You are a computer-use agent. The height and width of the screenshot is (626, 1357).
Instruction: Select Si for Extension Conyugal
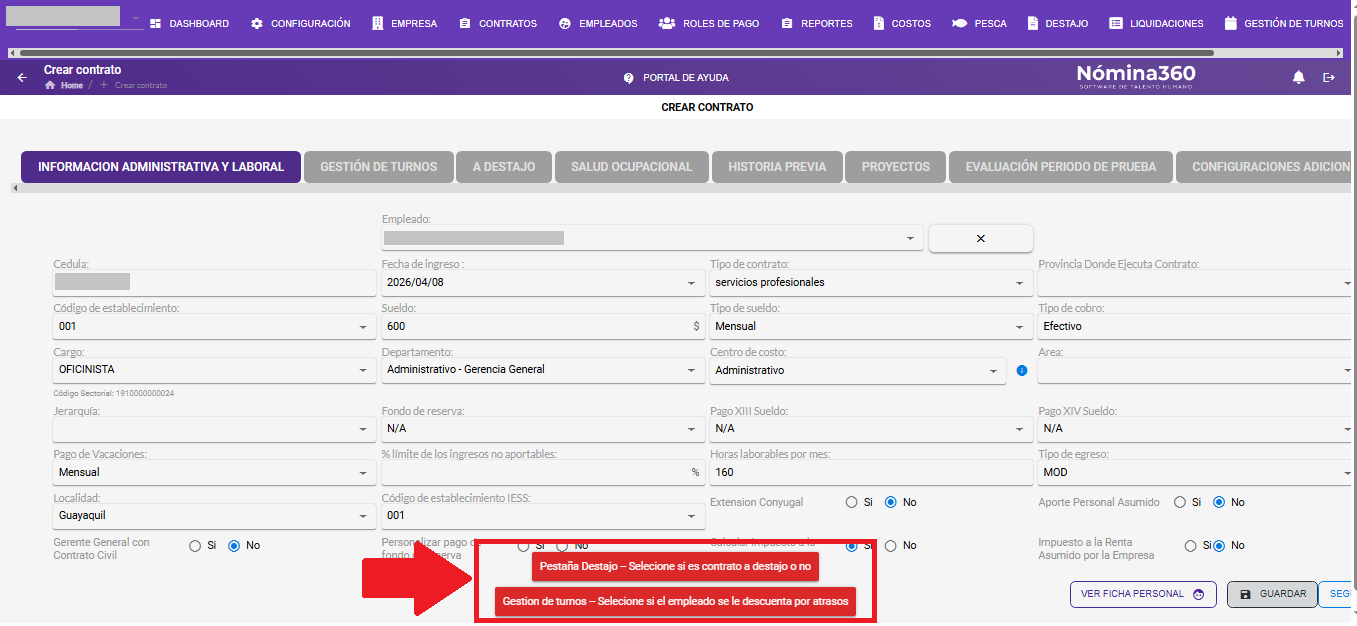click(x=852, y=502)
